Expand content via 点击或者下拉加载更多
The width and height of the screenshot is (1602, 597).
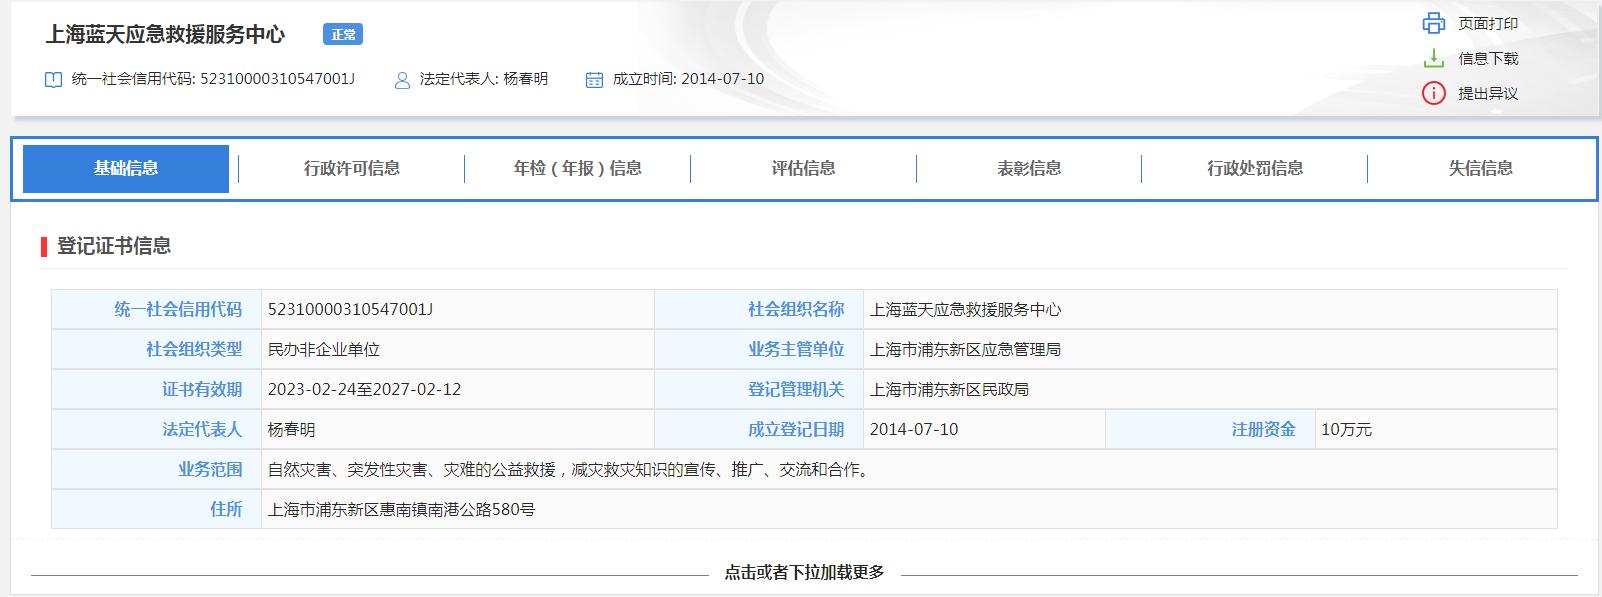(x=804, y=573)
